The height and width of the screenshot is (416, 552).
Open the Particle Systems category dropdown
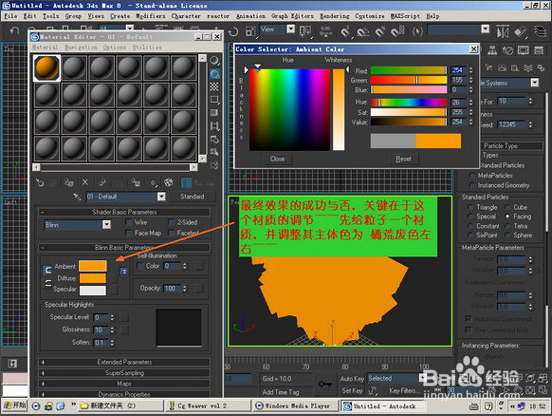click(x=534, y=83)
